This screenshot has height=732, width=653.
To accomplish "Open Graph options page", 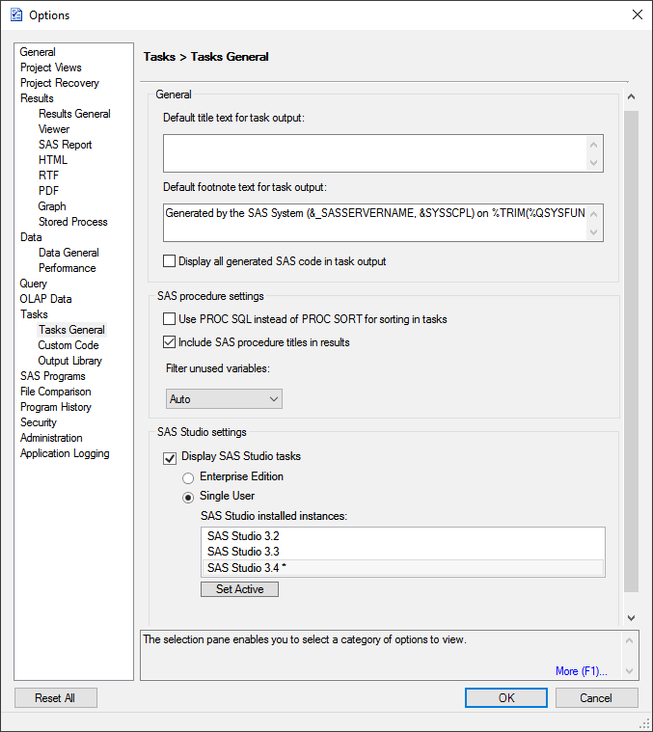I will pos(52,206).
